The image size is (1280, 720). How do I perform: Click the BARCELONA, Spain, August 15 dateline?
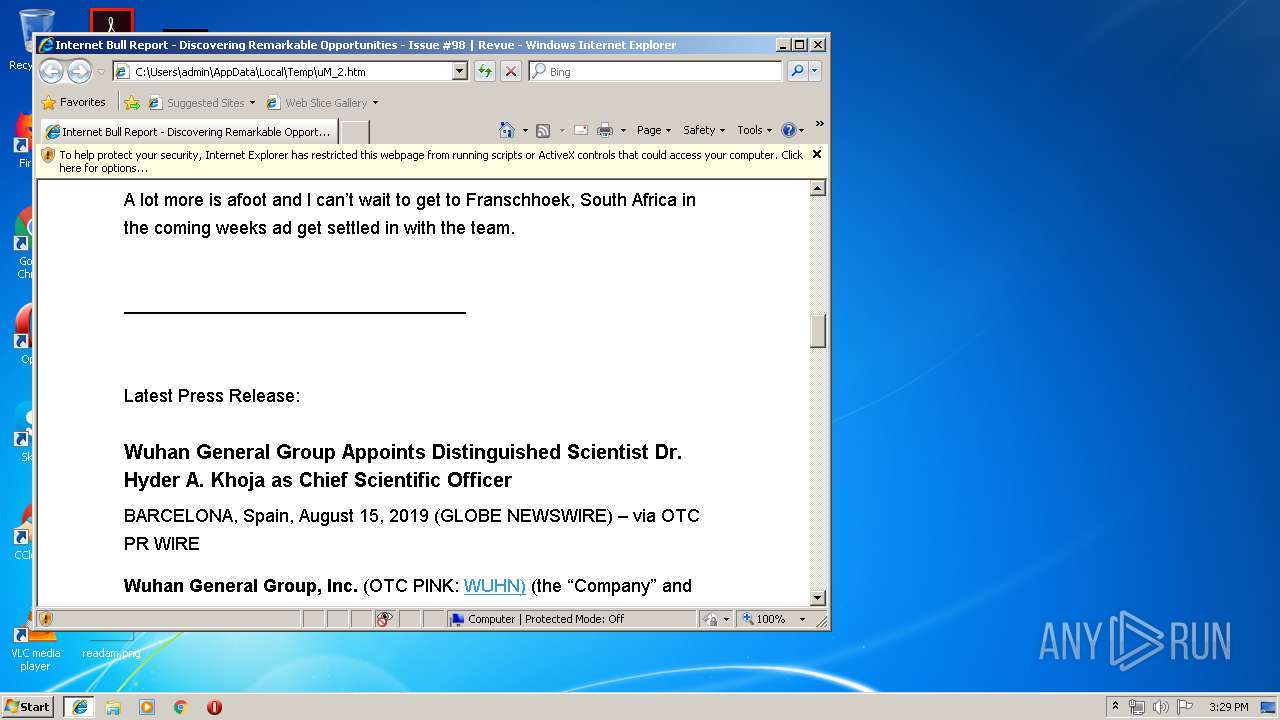point(412,530)
